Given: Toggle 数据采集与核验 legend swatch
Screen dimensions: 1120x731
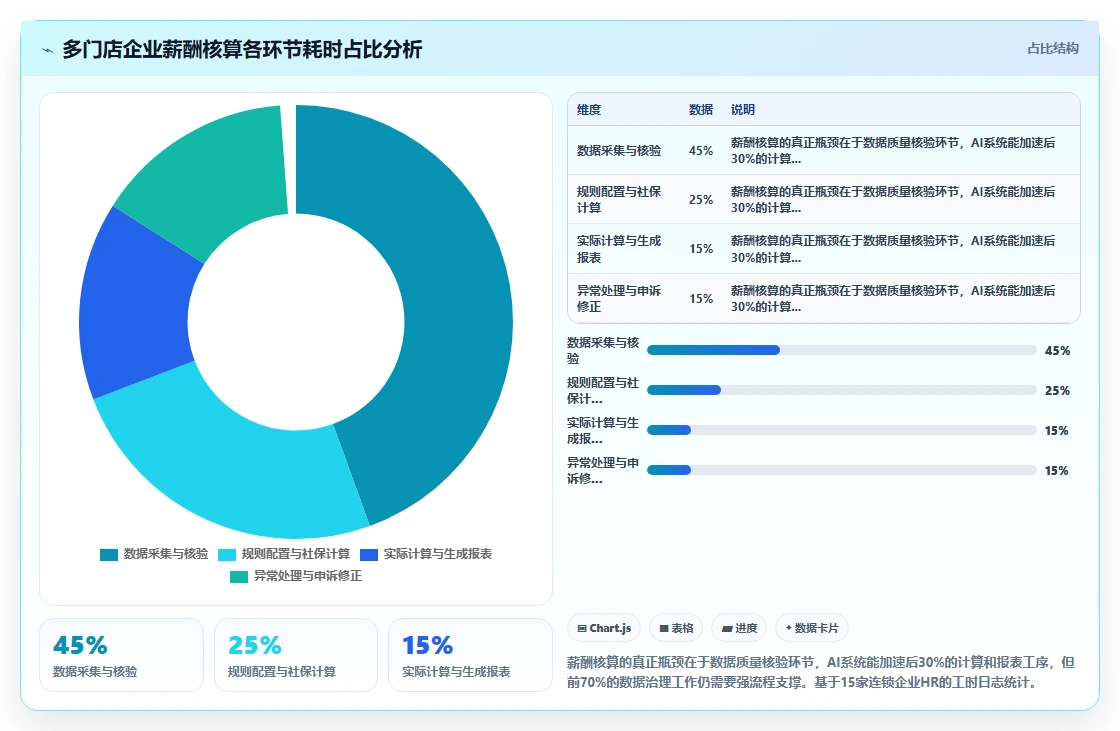Looking at the screenshot, I should pyautogui.click(x=109, y=555).
